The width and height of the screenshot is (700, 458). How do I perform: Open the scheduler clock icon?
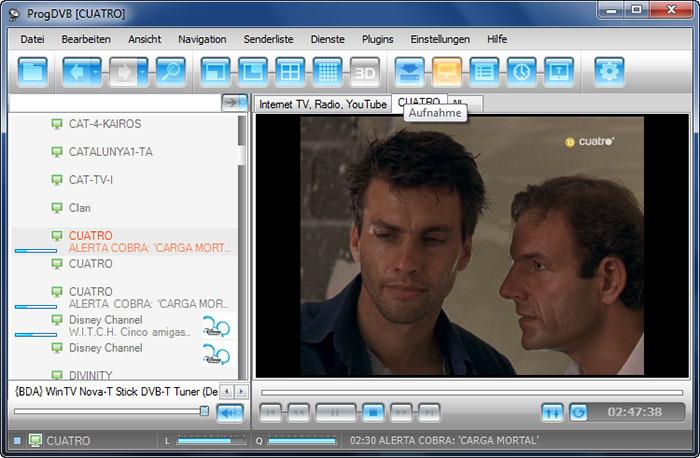pos(521,72)
